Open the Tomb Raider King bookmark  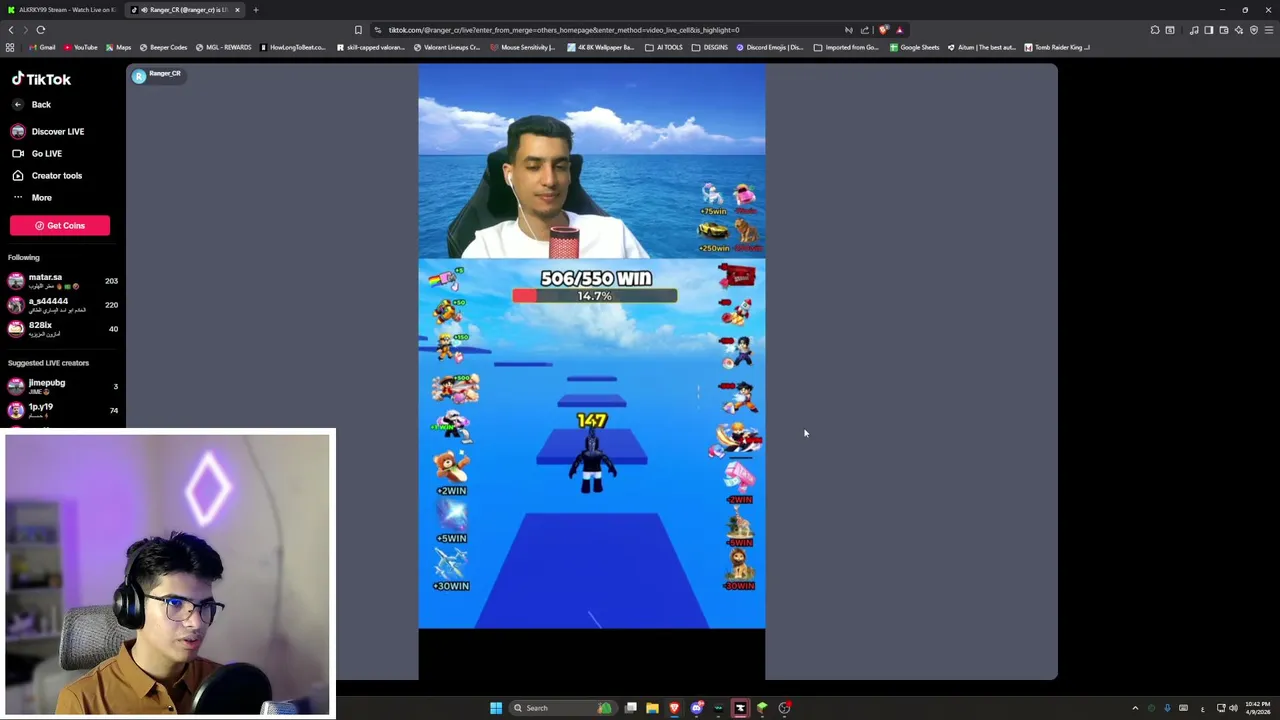[1057, 47]
